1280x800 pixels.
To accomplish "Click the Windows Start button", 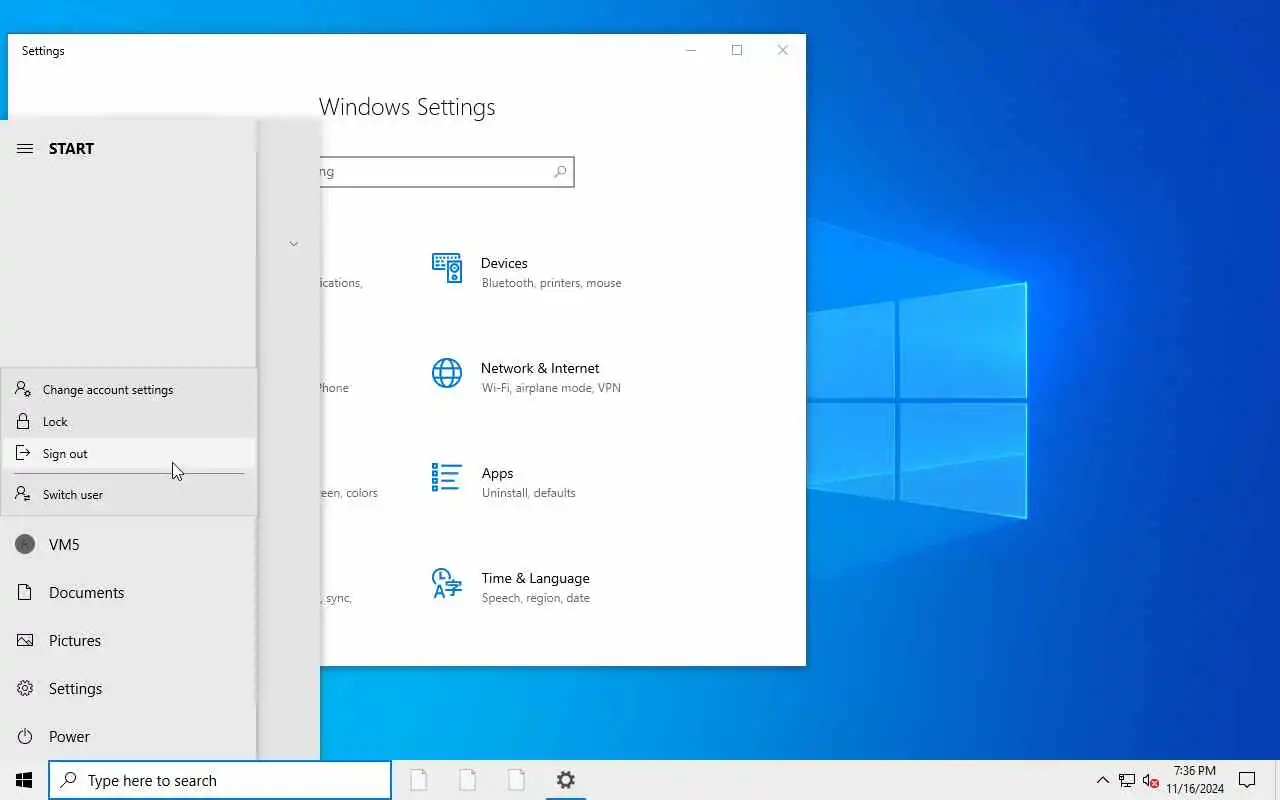I will pyautogui.click(x=24, y=780).
